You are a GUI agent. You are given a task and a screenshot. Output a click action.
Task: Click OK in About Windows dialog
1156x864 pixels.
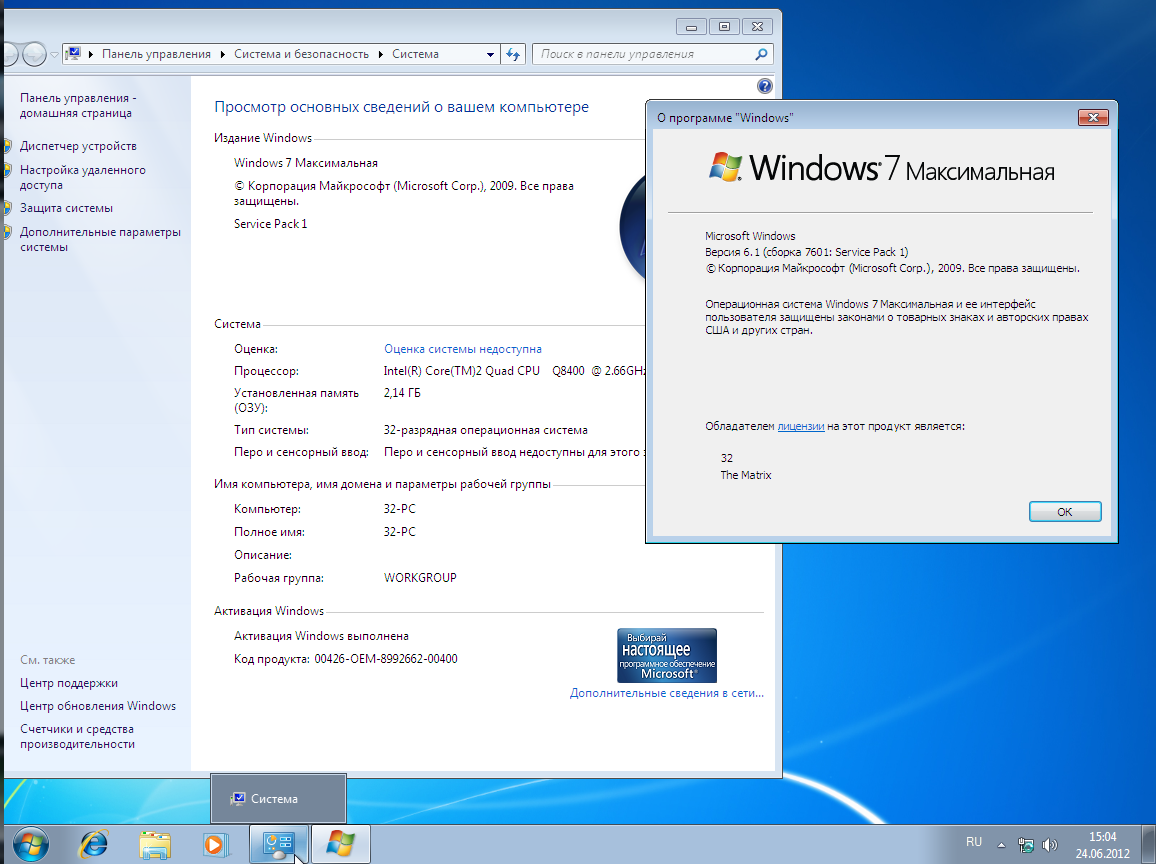point(1065,512)
